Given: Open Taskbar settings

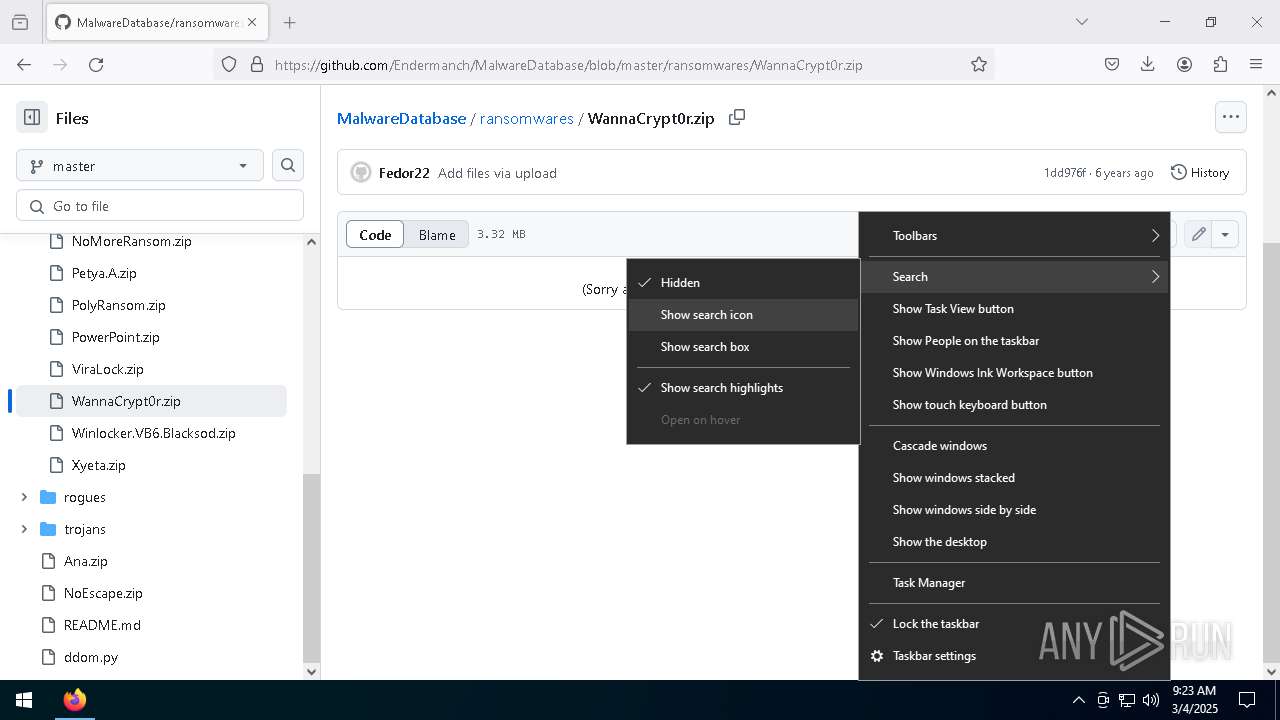Looking at the screenshot, I should click(x=1014, y=656).
